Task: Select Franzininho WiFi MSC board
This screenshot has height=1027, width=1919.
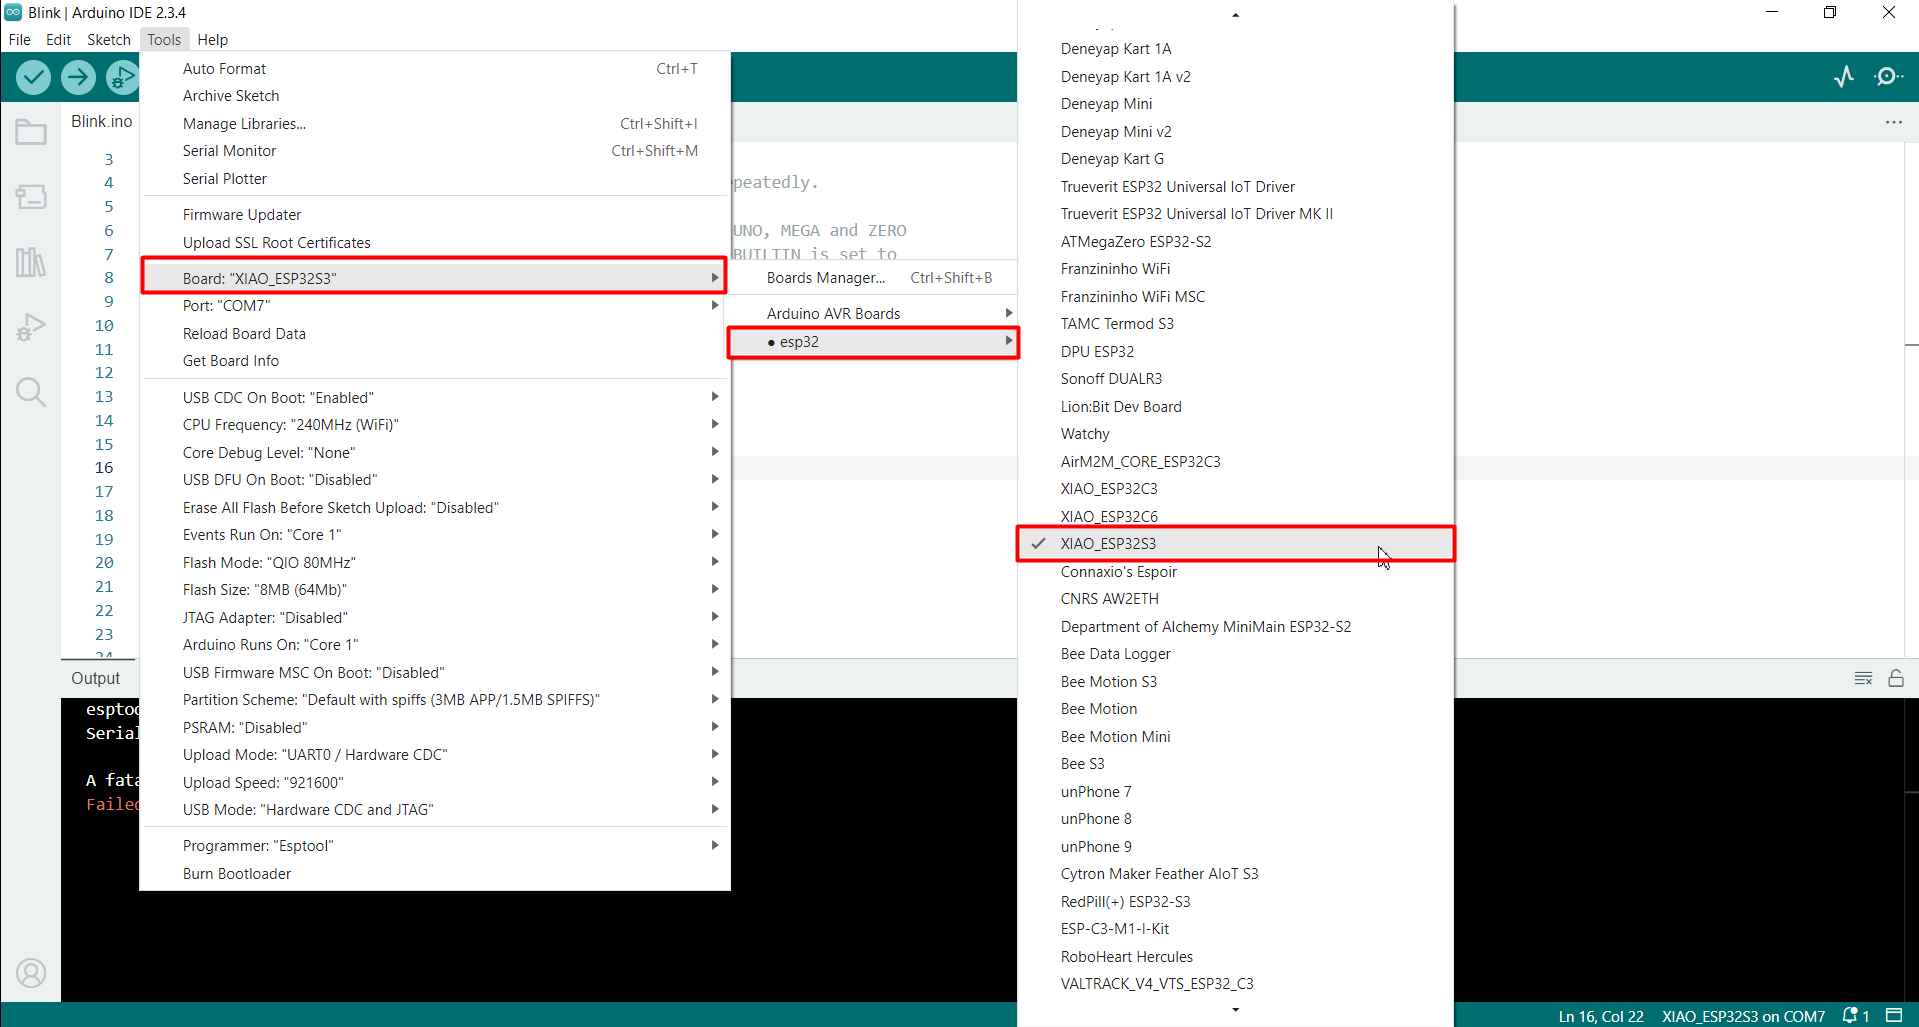Action: [1235, 297]
